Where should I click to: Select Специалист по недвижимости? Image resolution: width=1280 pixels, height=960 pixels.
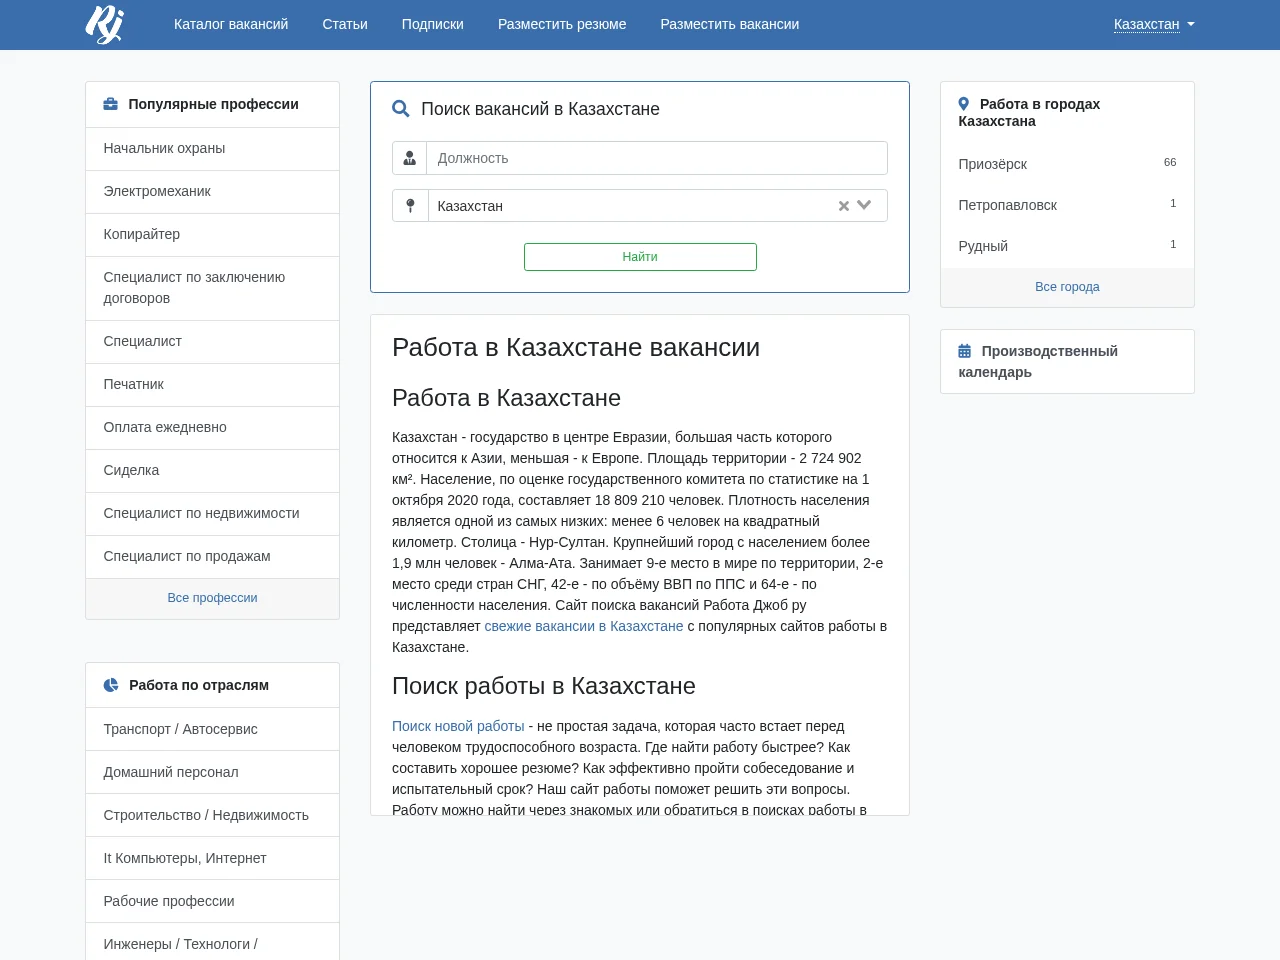(212, 513)
